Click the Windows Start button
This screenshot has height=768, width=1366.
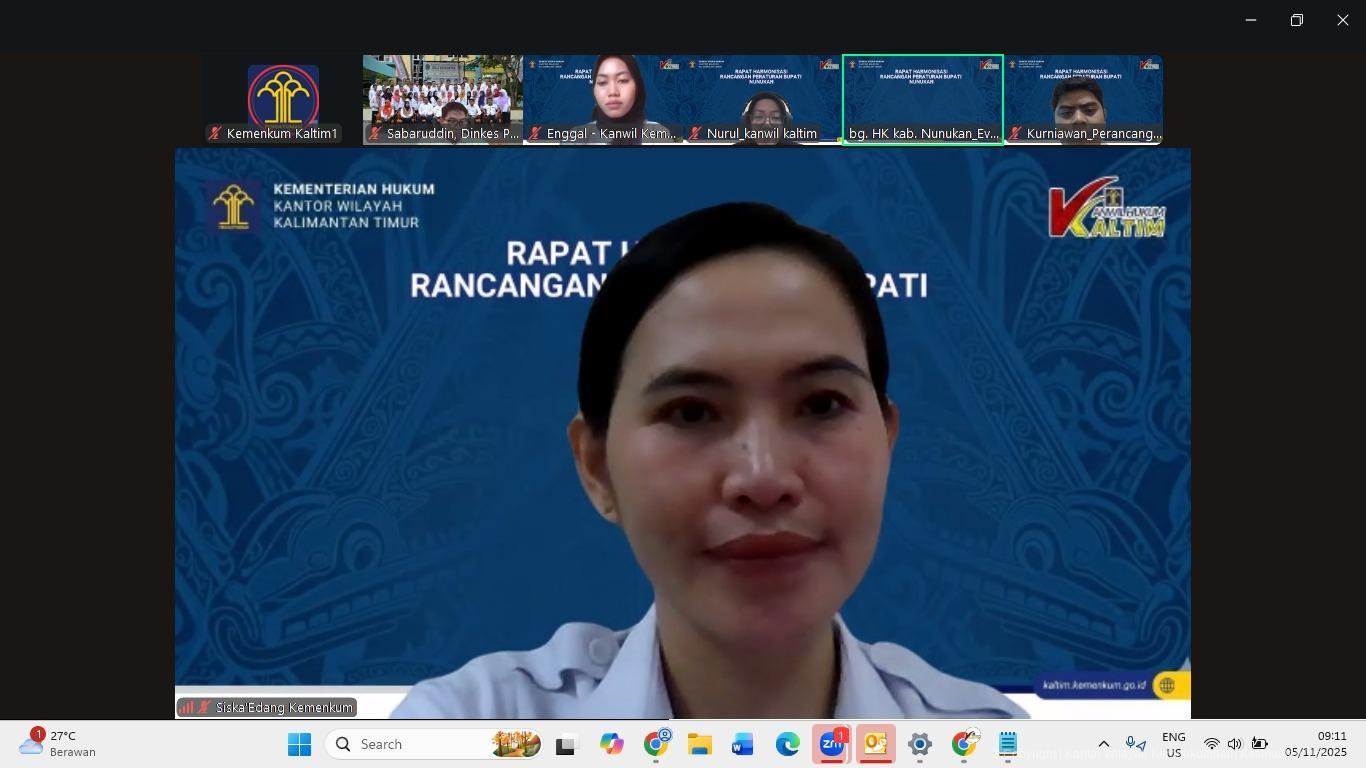click(299, 745)
